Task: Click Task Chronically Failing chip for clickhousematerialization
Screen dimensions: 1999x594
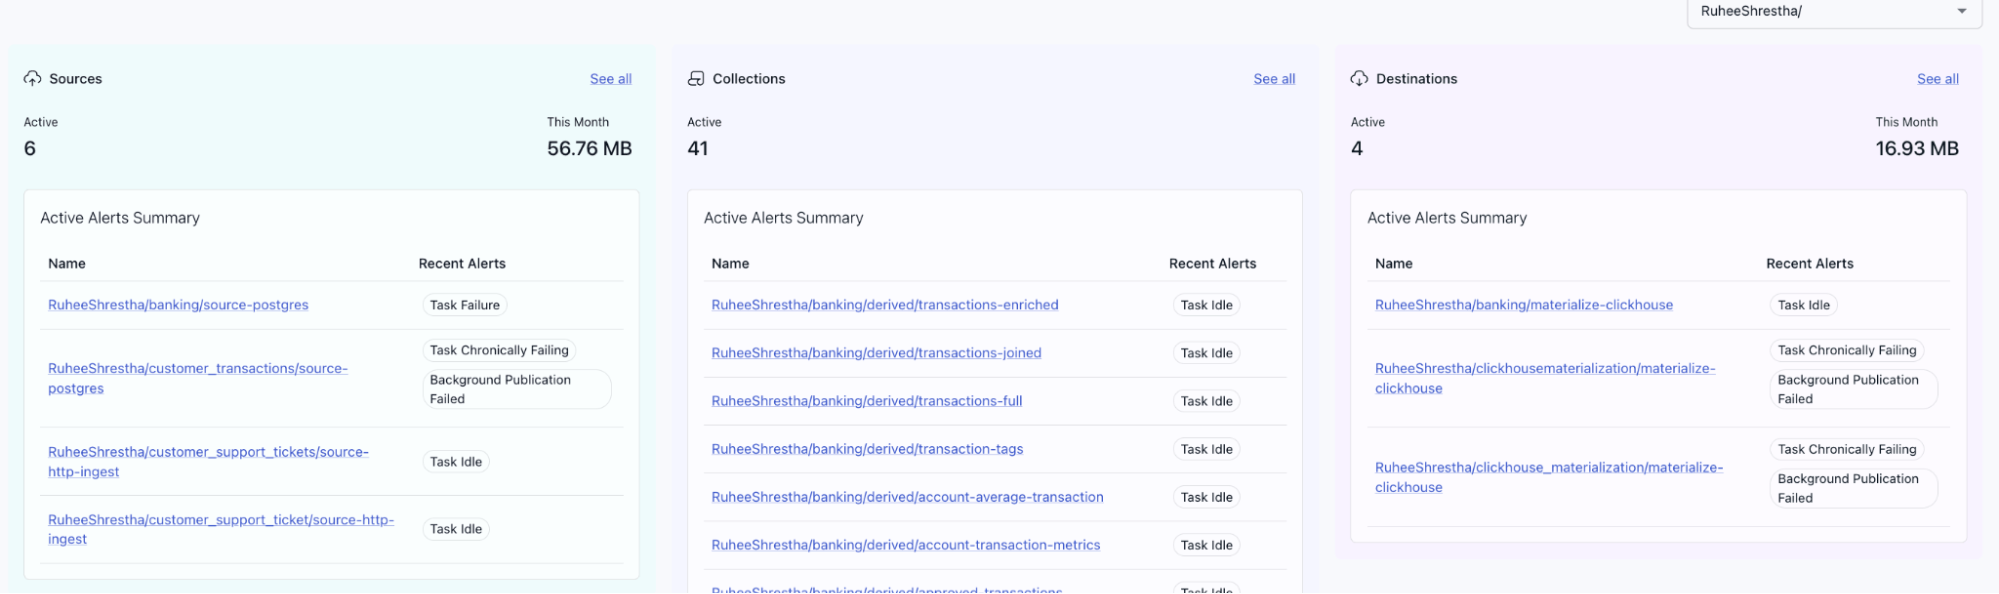Action: point(1847,350)
